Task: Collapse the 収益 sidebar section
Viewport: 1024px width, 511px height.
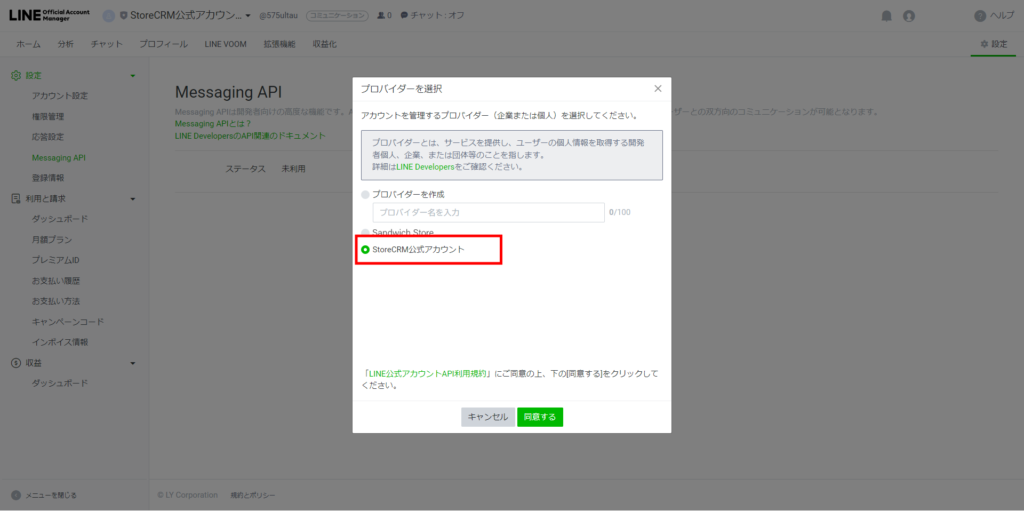Action: point(133,363)
